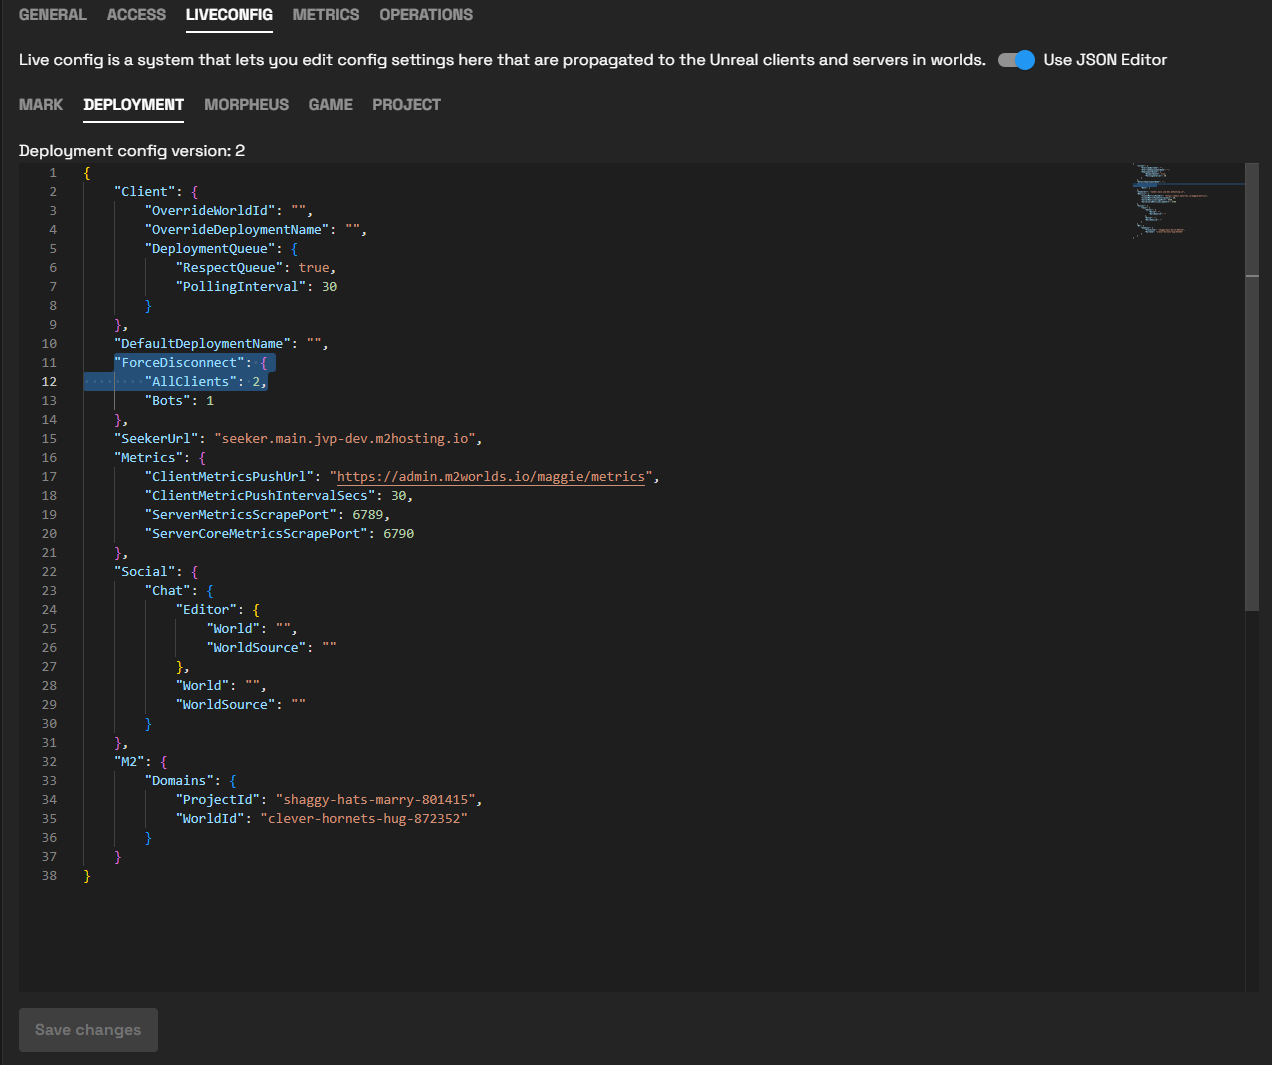
Task: Select the MARK config sub-tab
Action: (41, 105)
